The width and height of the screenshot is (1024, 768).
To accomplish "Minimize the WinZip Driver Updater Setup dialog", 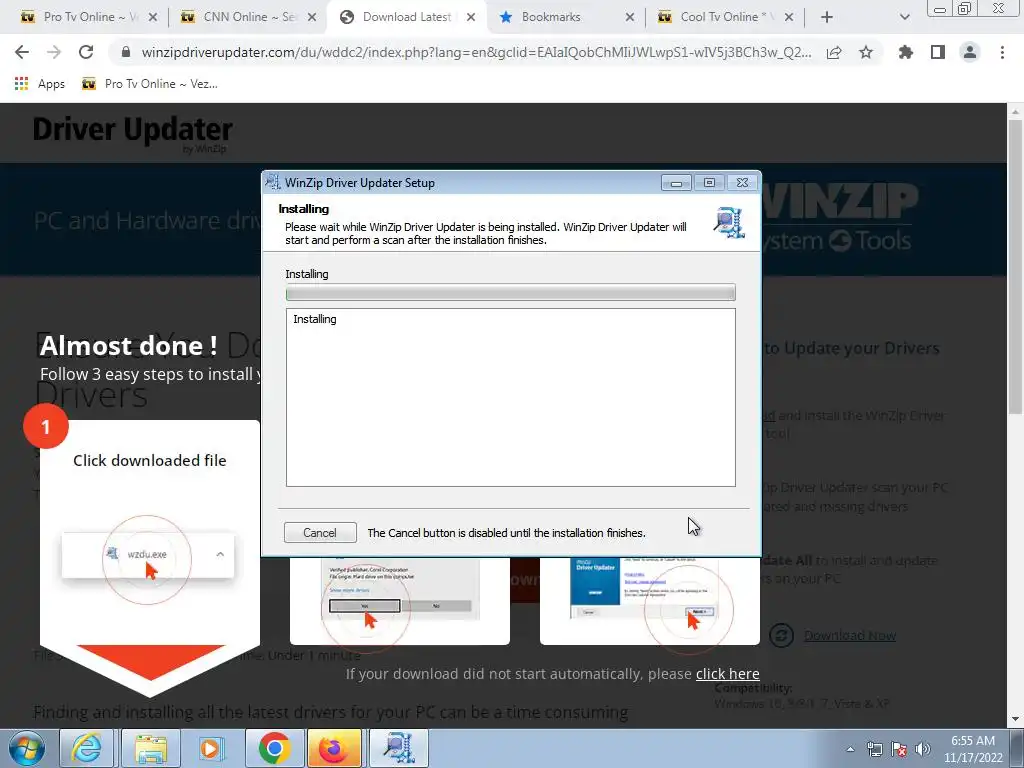I will 676,183.
